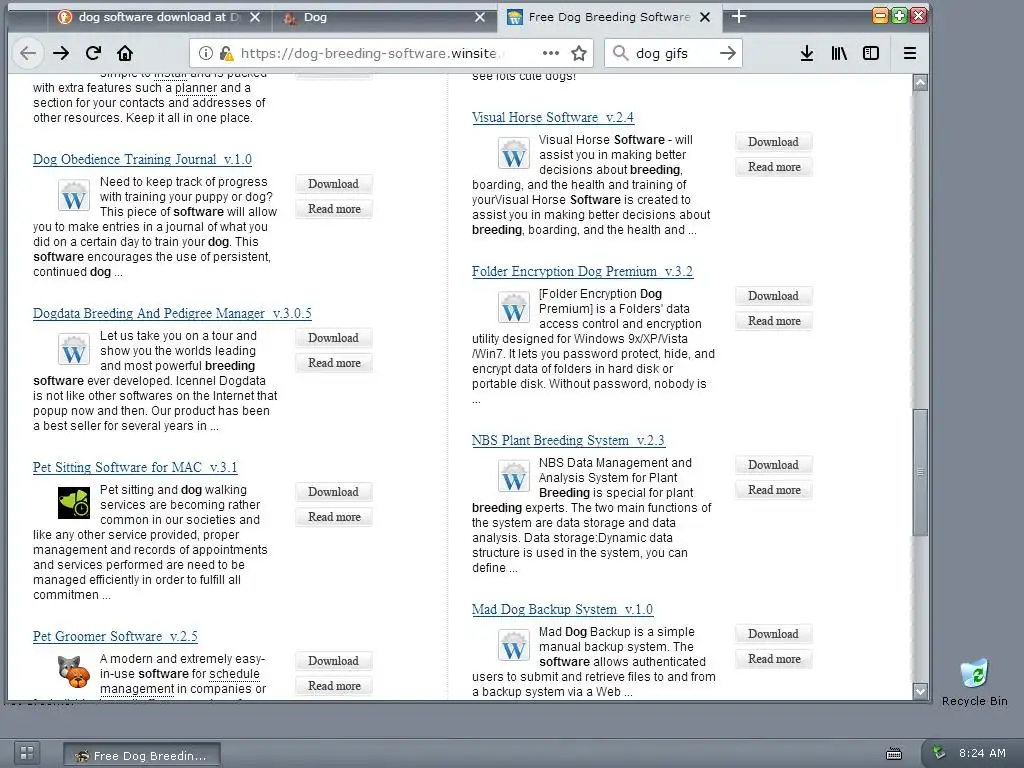Read more about Mad Dog Backup System
Image resolution: width=1024 pixels, height=768 pixels.
click(773, 659)
